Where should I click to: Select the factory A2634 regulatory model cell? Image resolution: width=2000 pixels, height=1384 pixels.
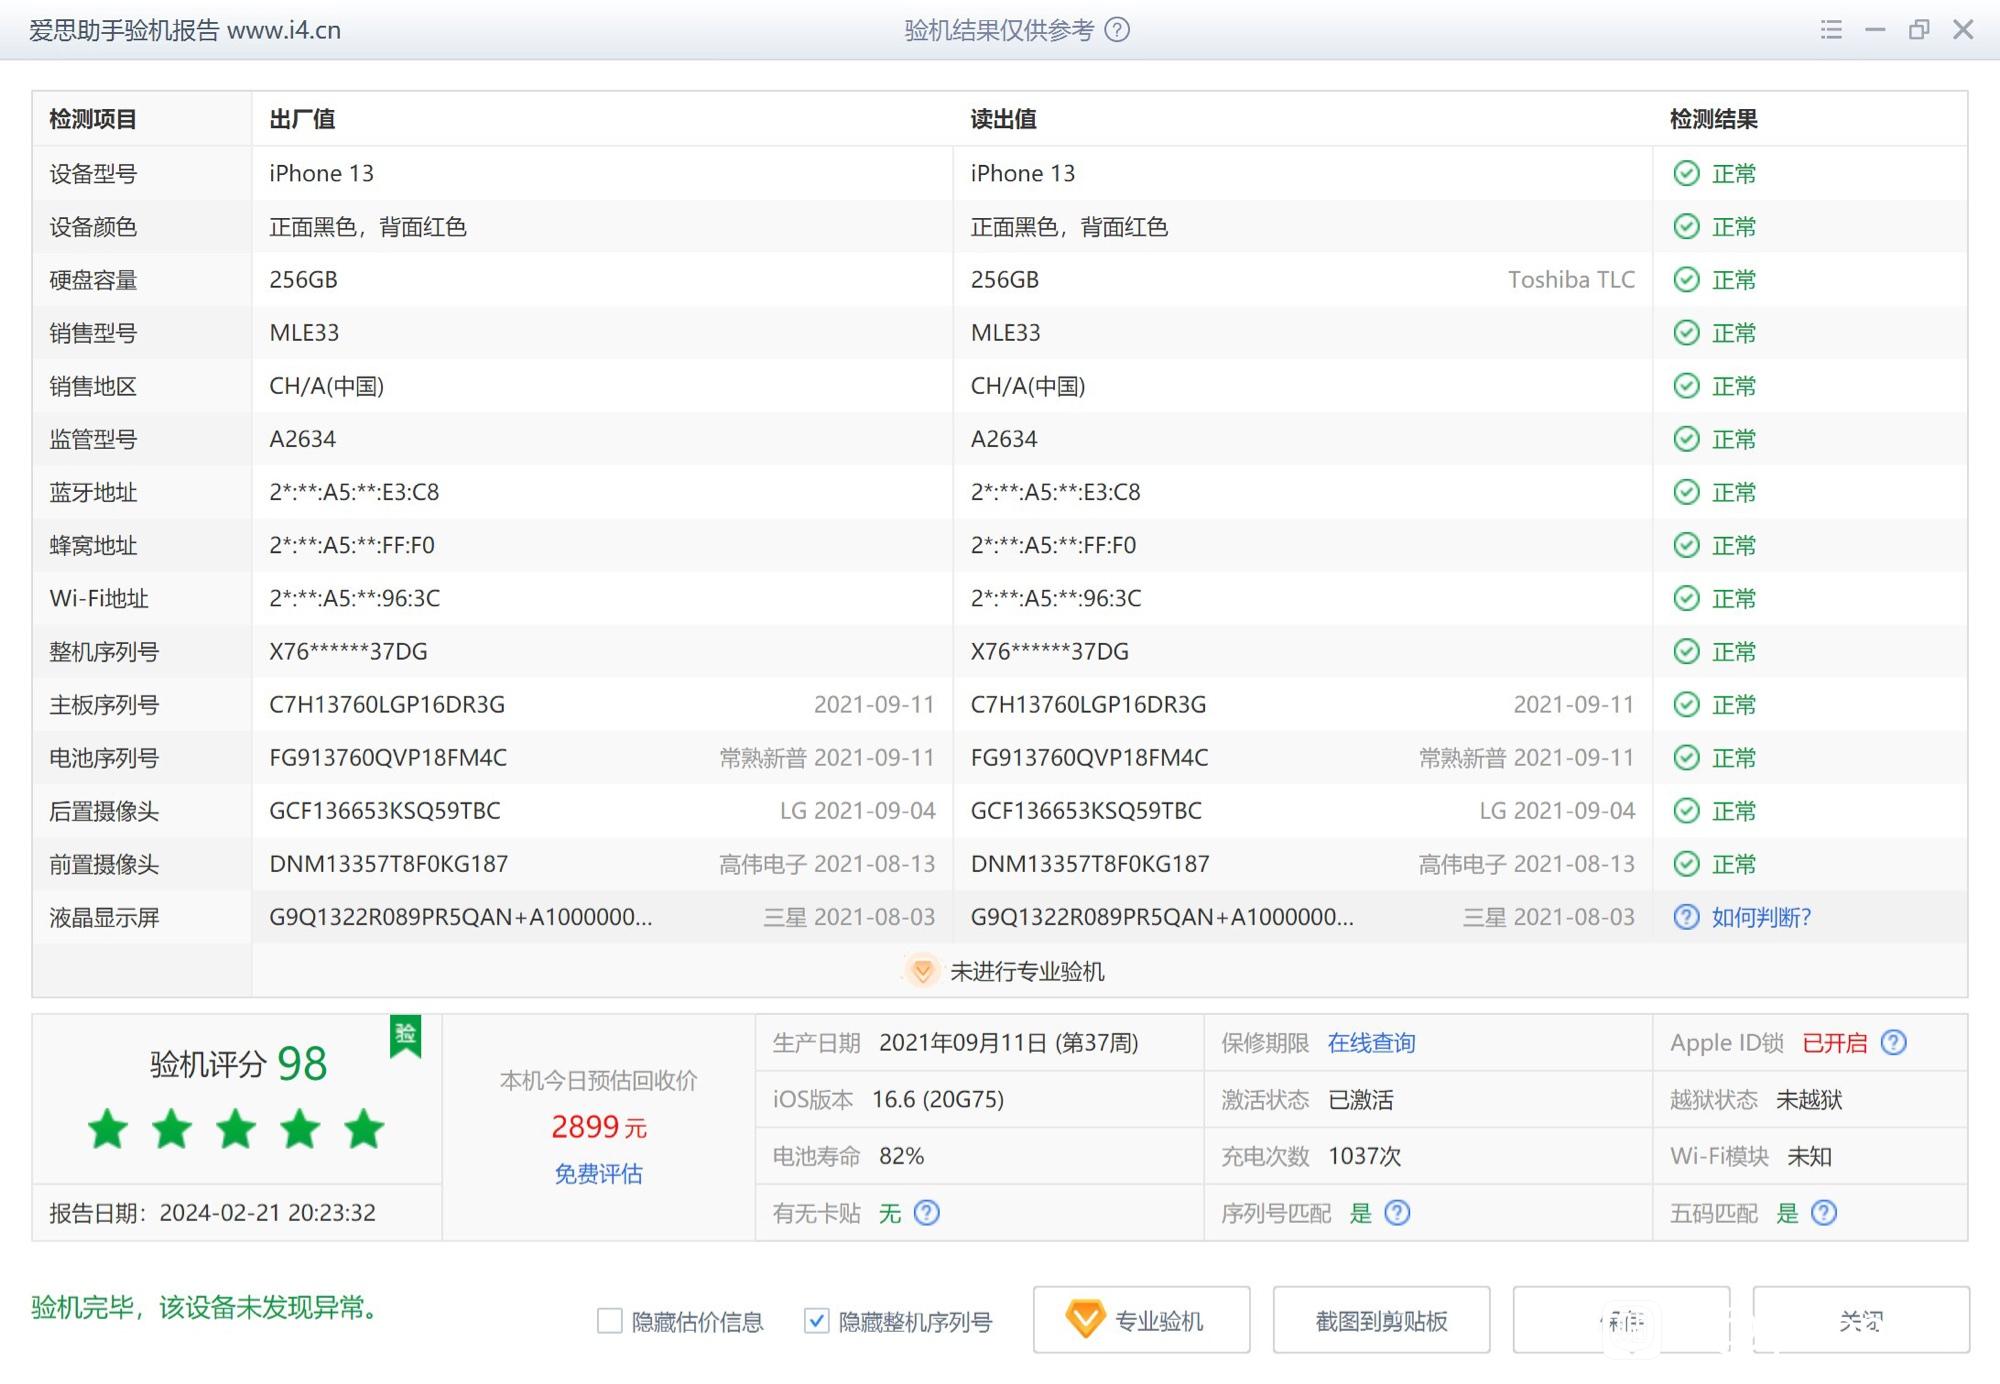click(x=302, y=438)
